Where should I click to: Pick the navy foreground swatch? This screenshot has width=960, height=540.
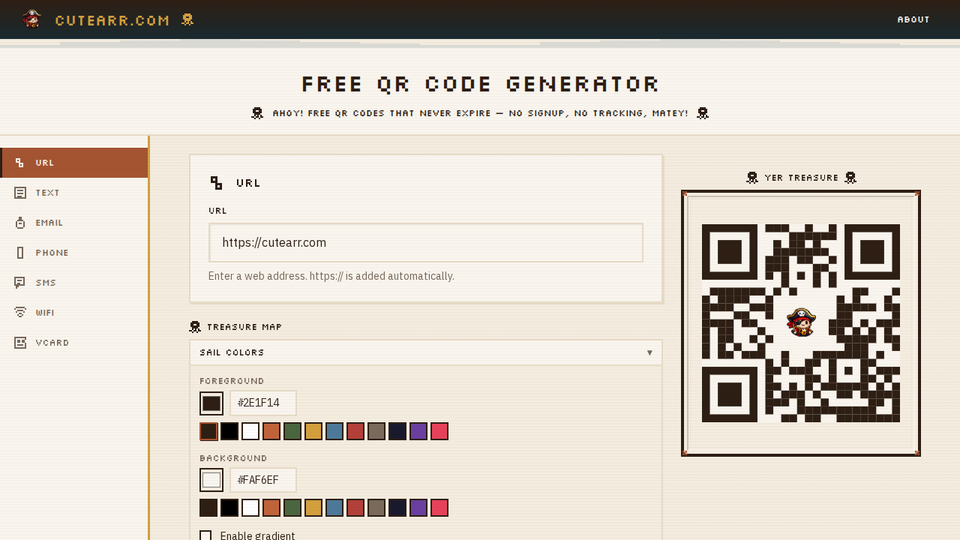[397, 431]
